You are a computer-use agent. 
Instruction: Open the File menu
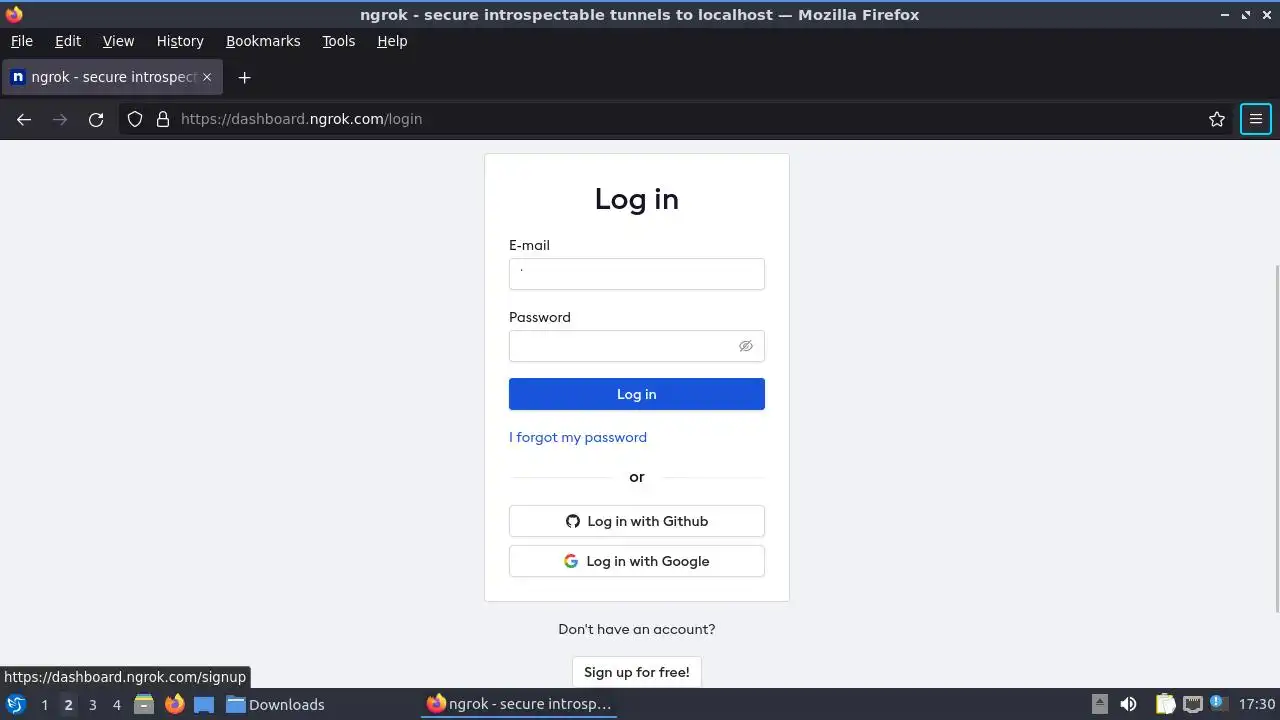point(22,41)
